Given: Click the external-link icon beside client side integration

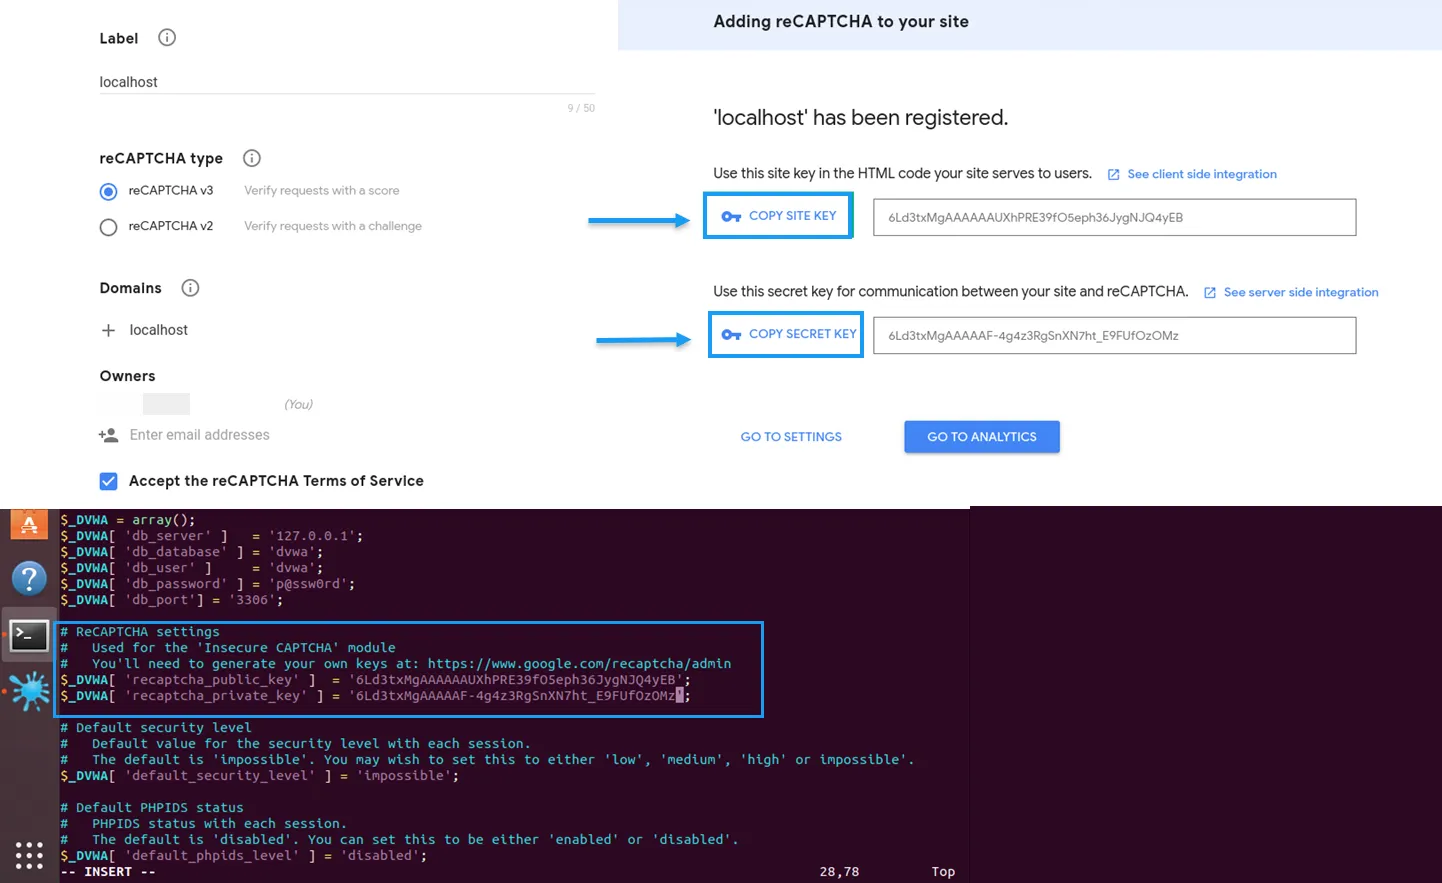Looking at the screenshot, I should tap(1113, 174).
